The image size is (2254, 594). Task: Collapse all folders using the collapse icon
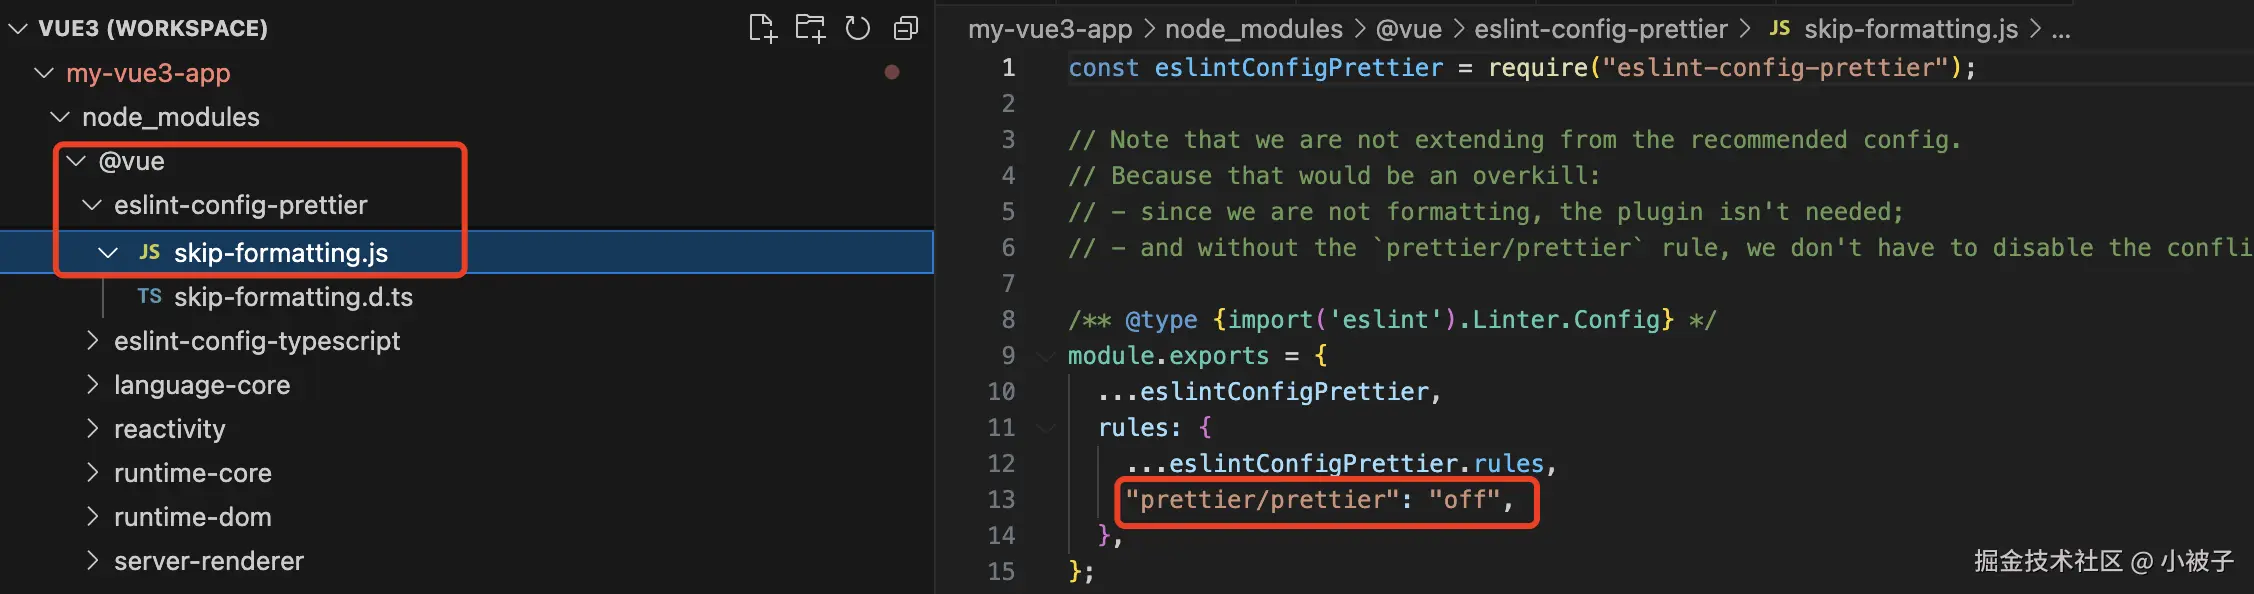(905, 28)
